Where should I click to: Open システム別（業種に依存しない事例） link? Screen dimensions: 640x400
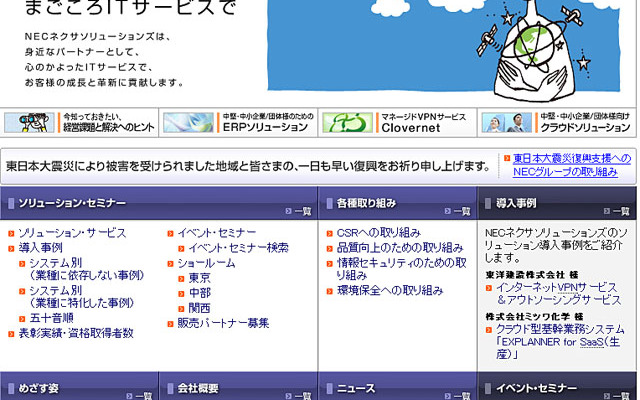click(87, 269)
